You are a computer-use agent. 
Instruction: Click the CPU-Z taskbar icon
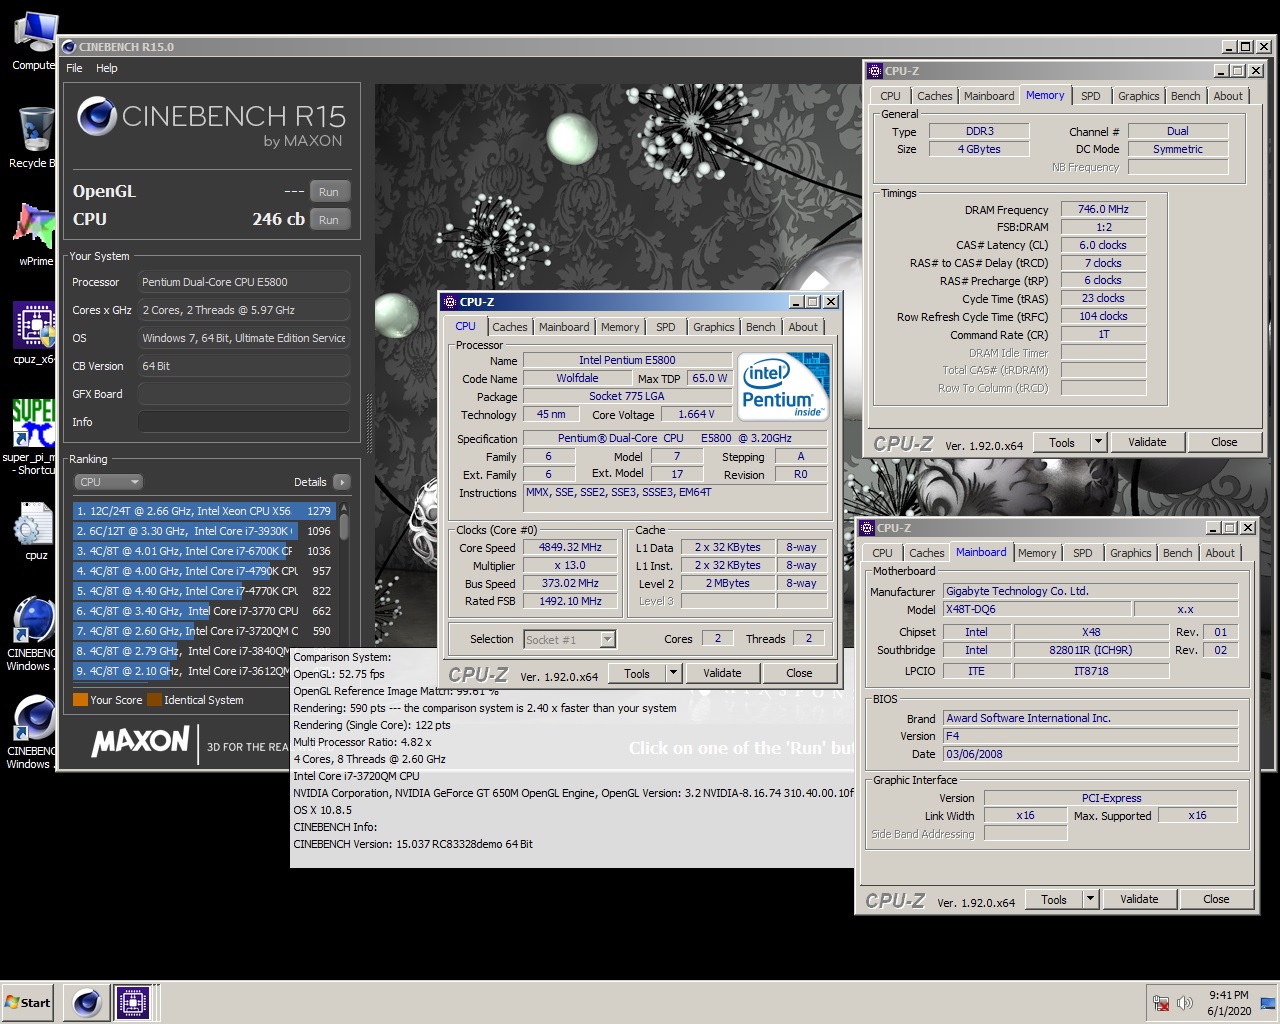133,1002
